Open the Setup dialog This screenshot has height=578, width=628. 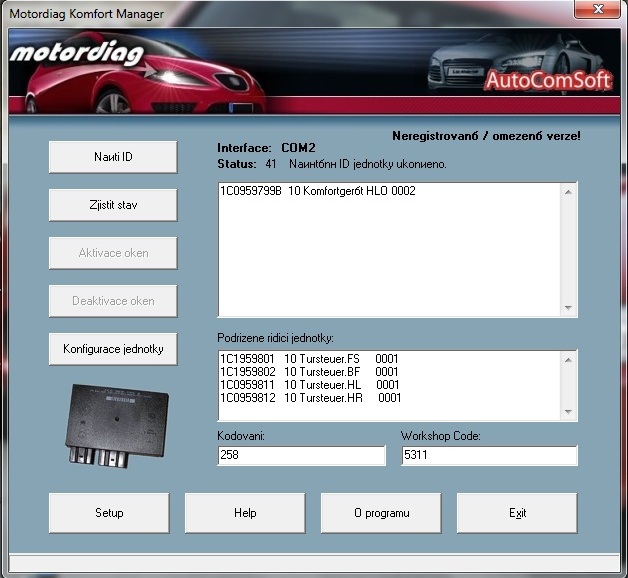(x=109, y=513)
